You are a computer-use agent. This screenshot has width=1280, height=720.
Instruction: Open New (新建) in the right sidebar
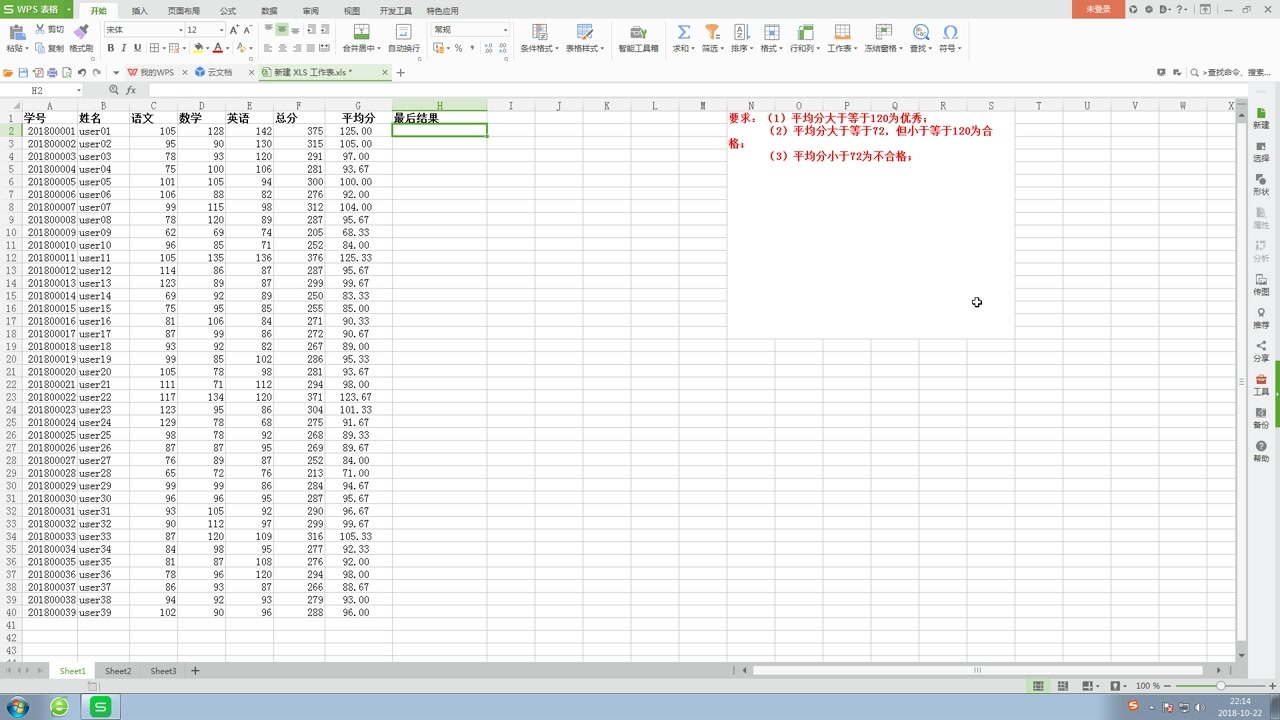click(1261, 118)
